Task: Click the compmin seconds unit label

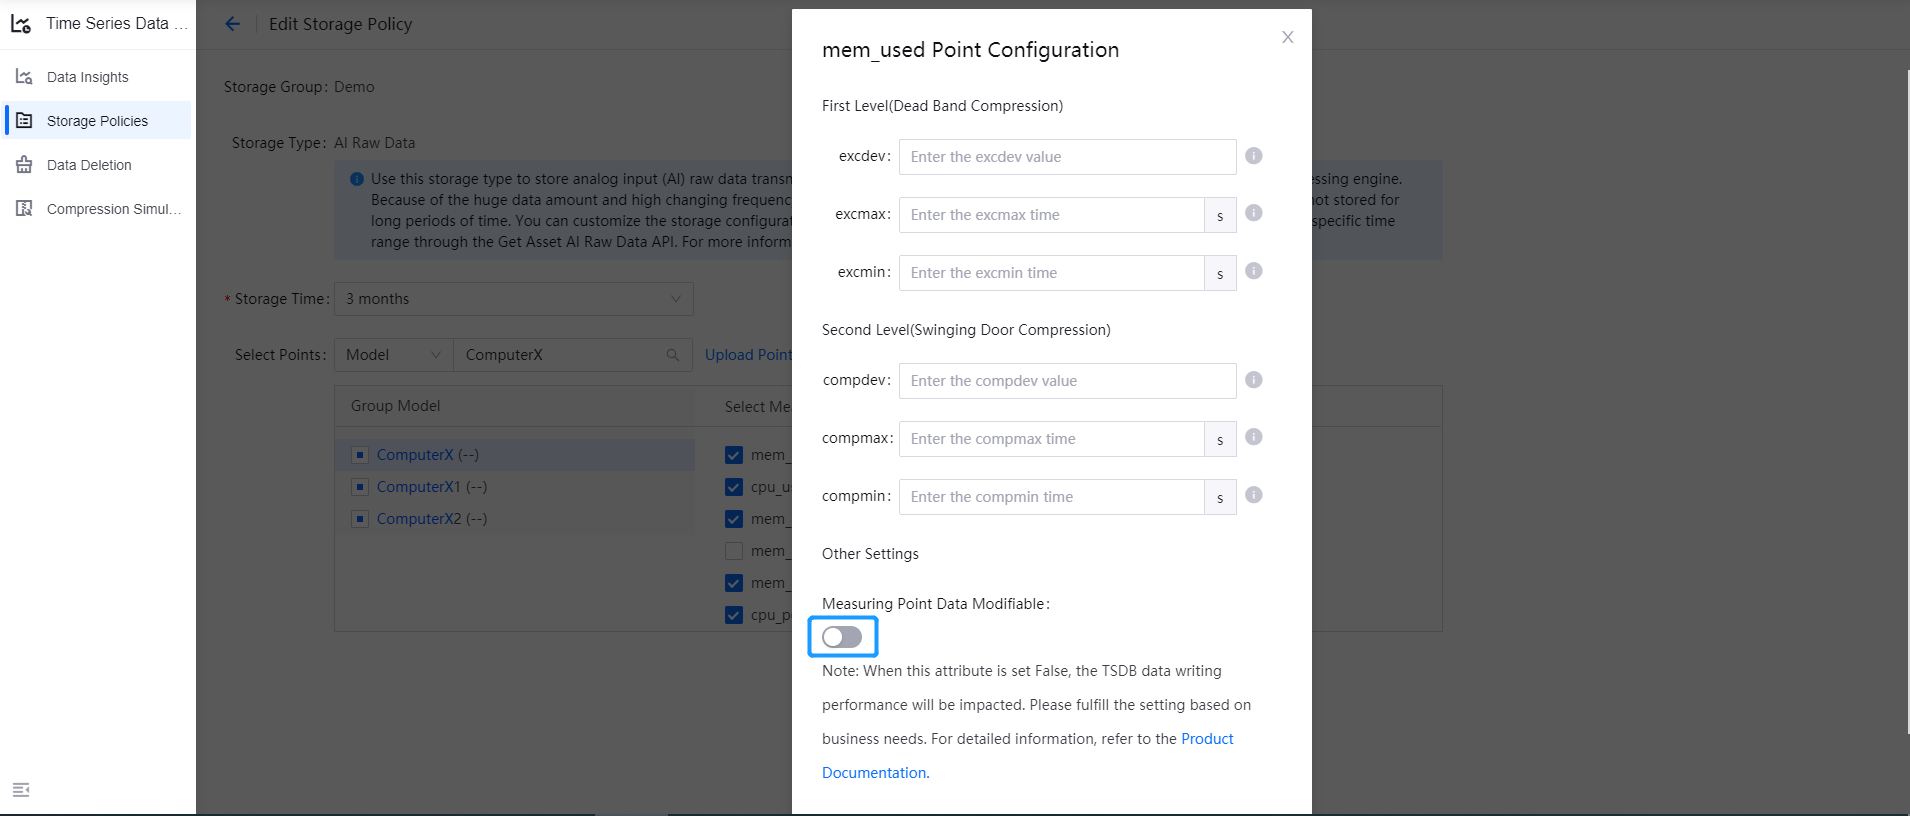Action: pyautogui.click(x=1220, y=497)
